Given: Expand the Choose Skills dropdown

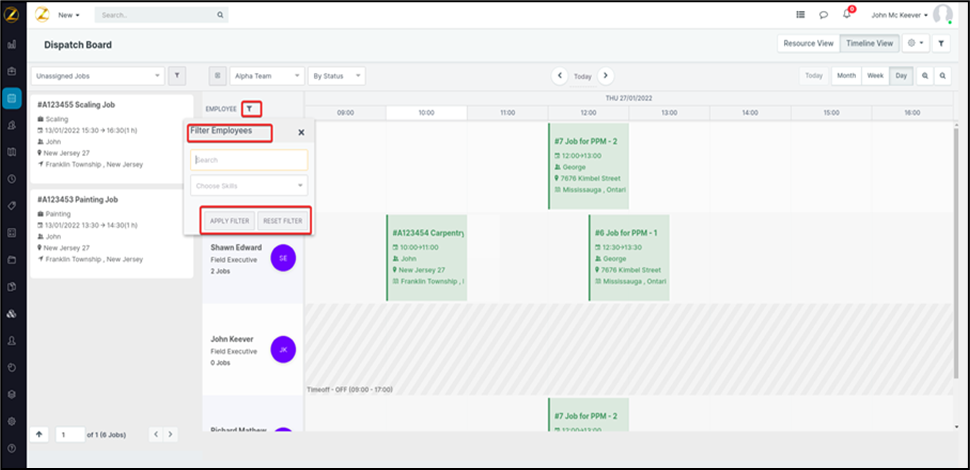Looking at the screenshot, I should coord(249,185).
